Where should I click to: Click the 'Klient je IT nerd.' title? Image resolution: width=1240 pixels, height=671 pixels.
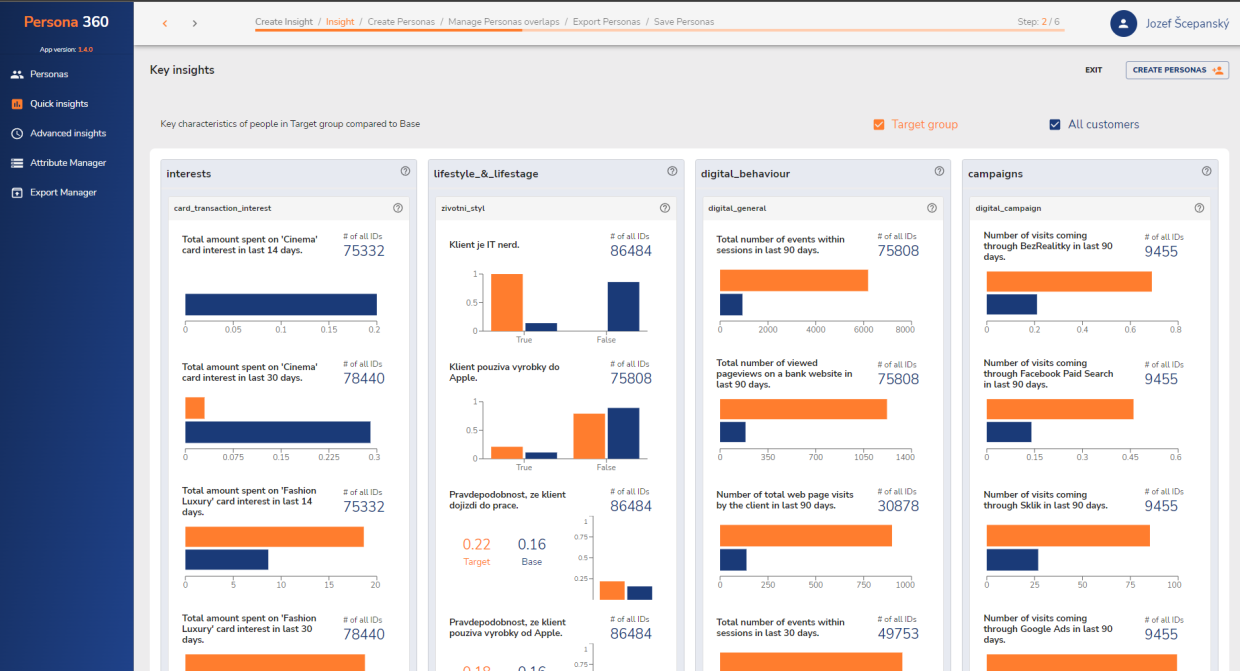pyautogui.click(x=484, y=245)
